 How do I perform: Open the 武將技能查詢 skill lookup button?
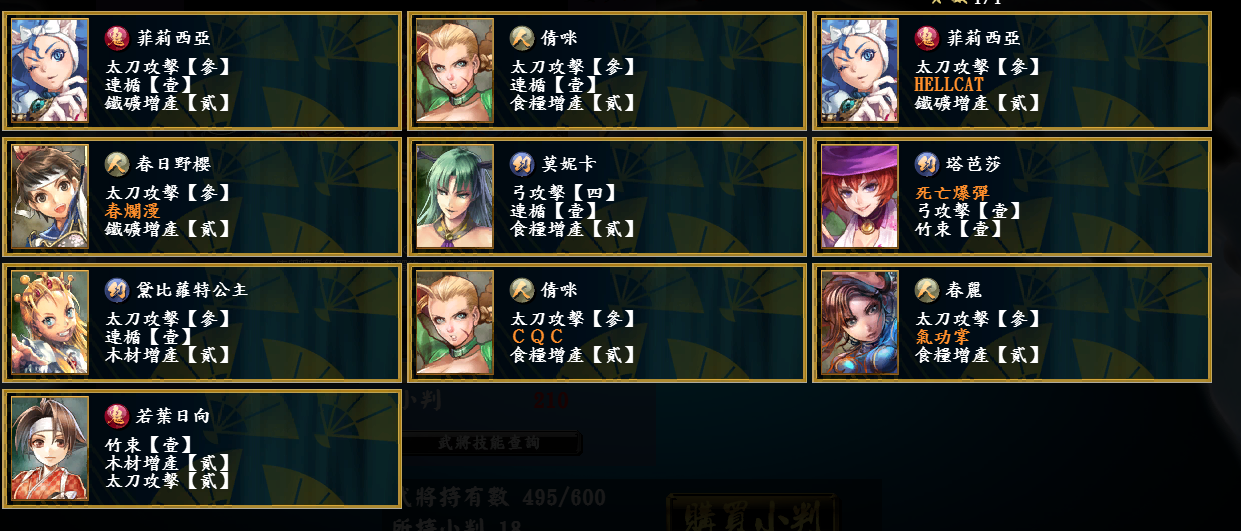pos(491,443)
